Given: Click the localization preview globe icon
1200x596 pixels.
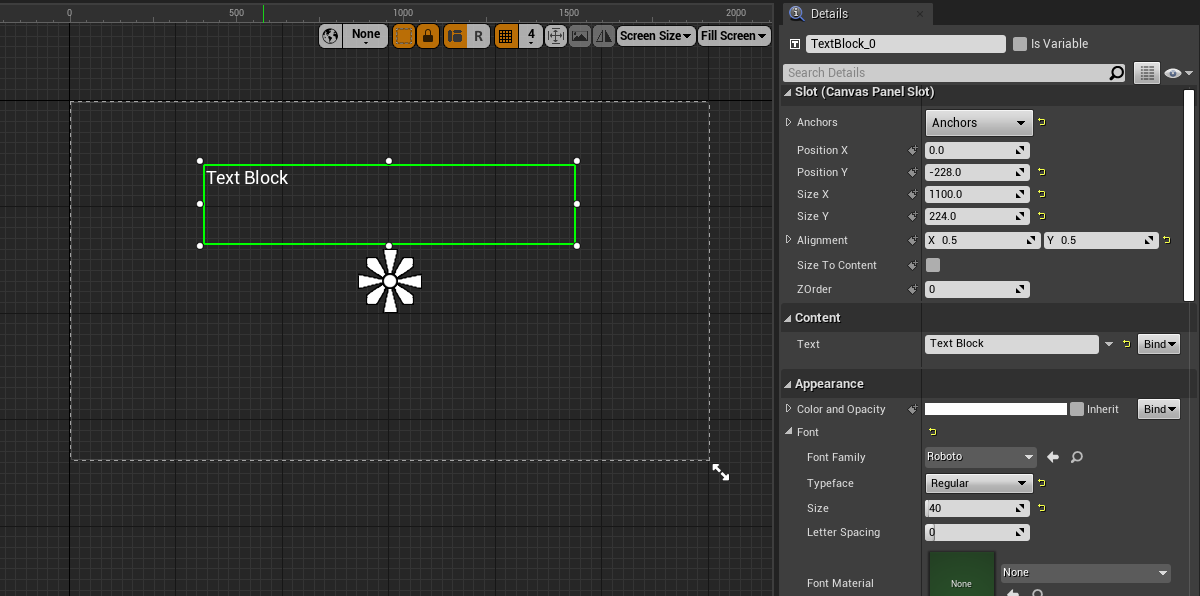Looking at the screenshot, I should pyautogui.click(x=331, y=36).
